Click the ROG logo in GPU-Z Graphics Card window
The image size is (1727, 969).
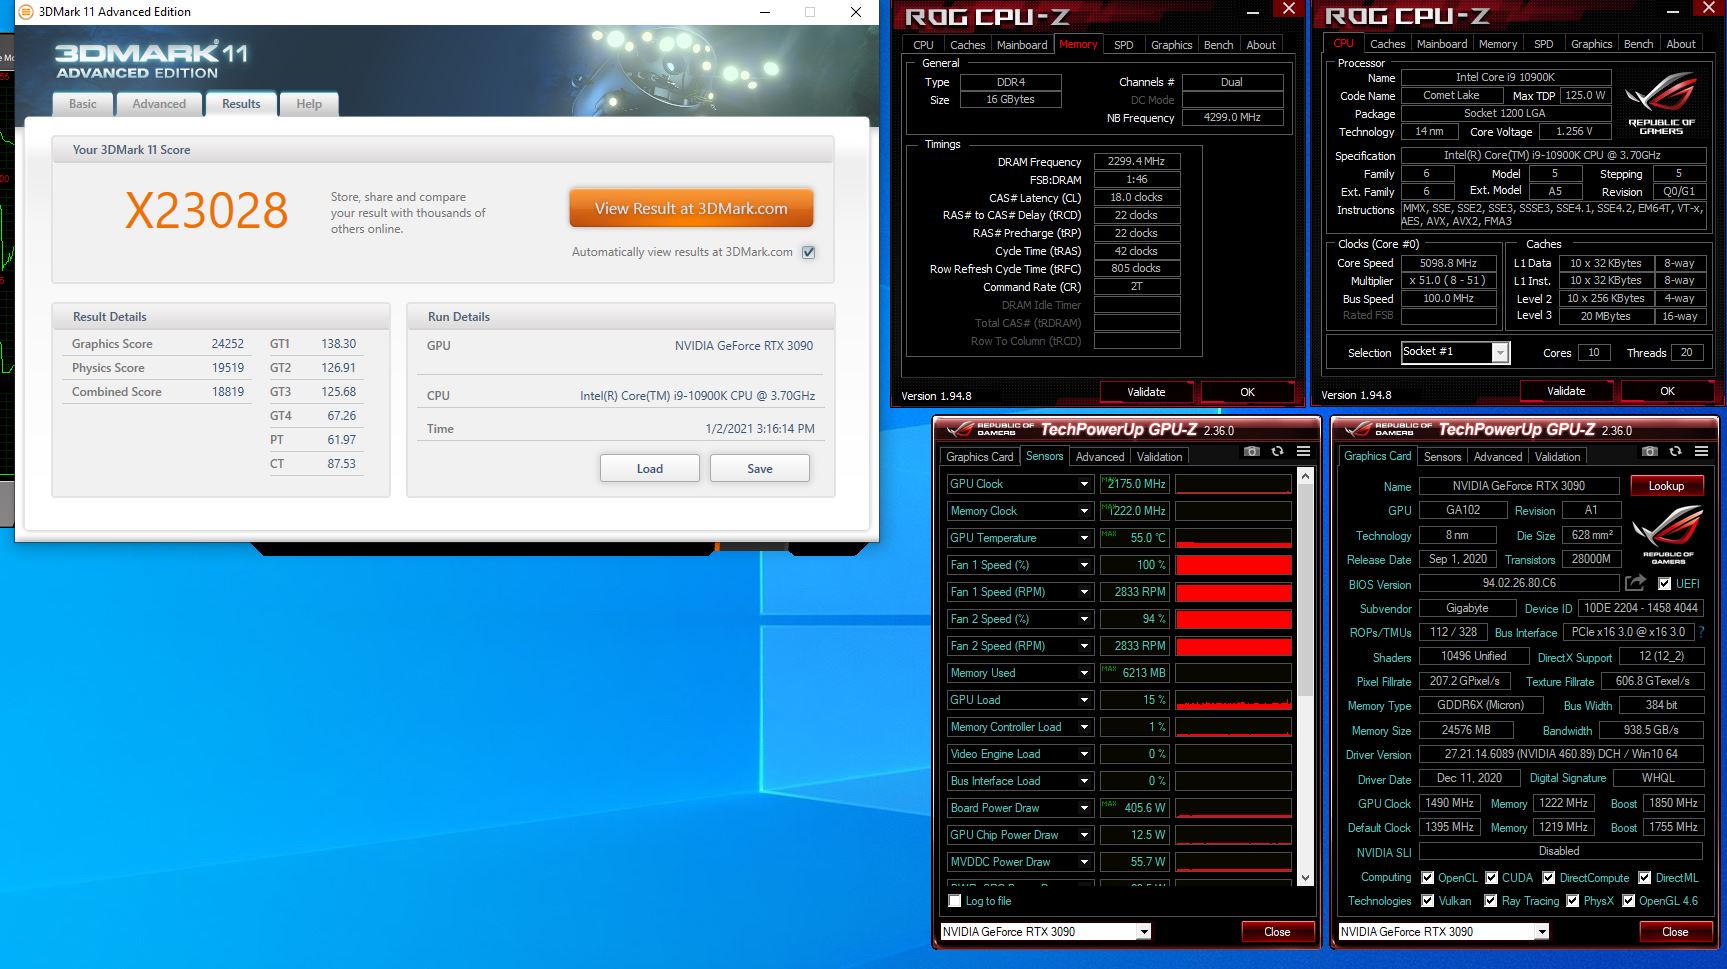pyautogui.click(x=1667, y=534)
